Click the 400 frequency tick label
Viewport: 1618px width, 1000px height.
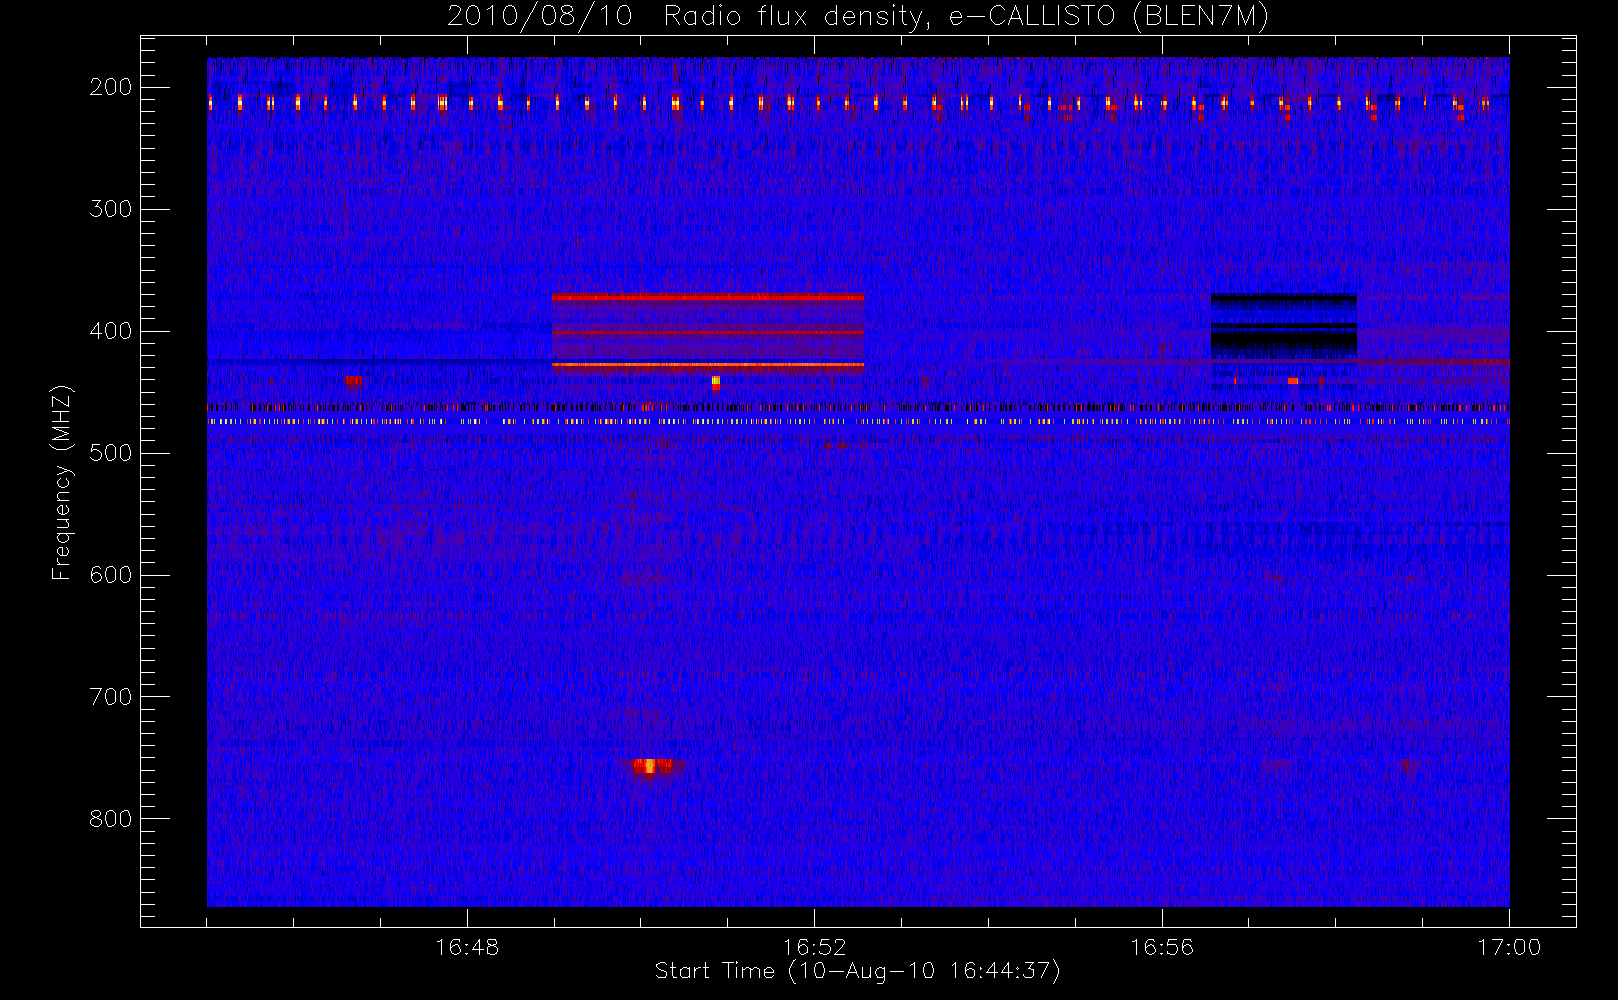click(111, 331)
